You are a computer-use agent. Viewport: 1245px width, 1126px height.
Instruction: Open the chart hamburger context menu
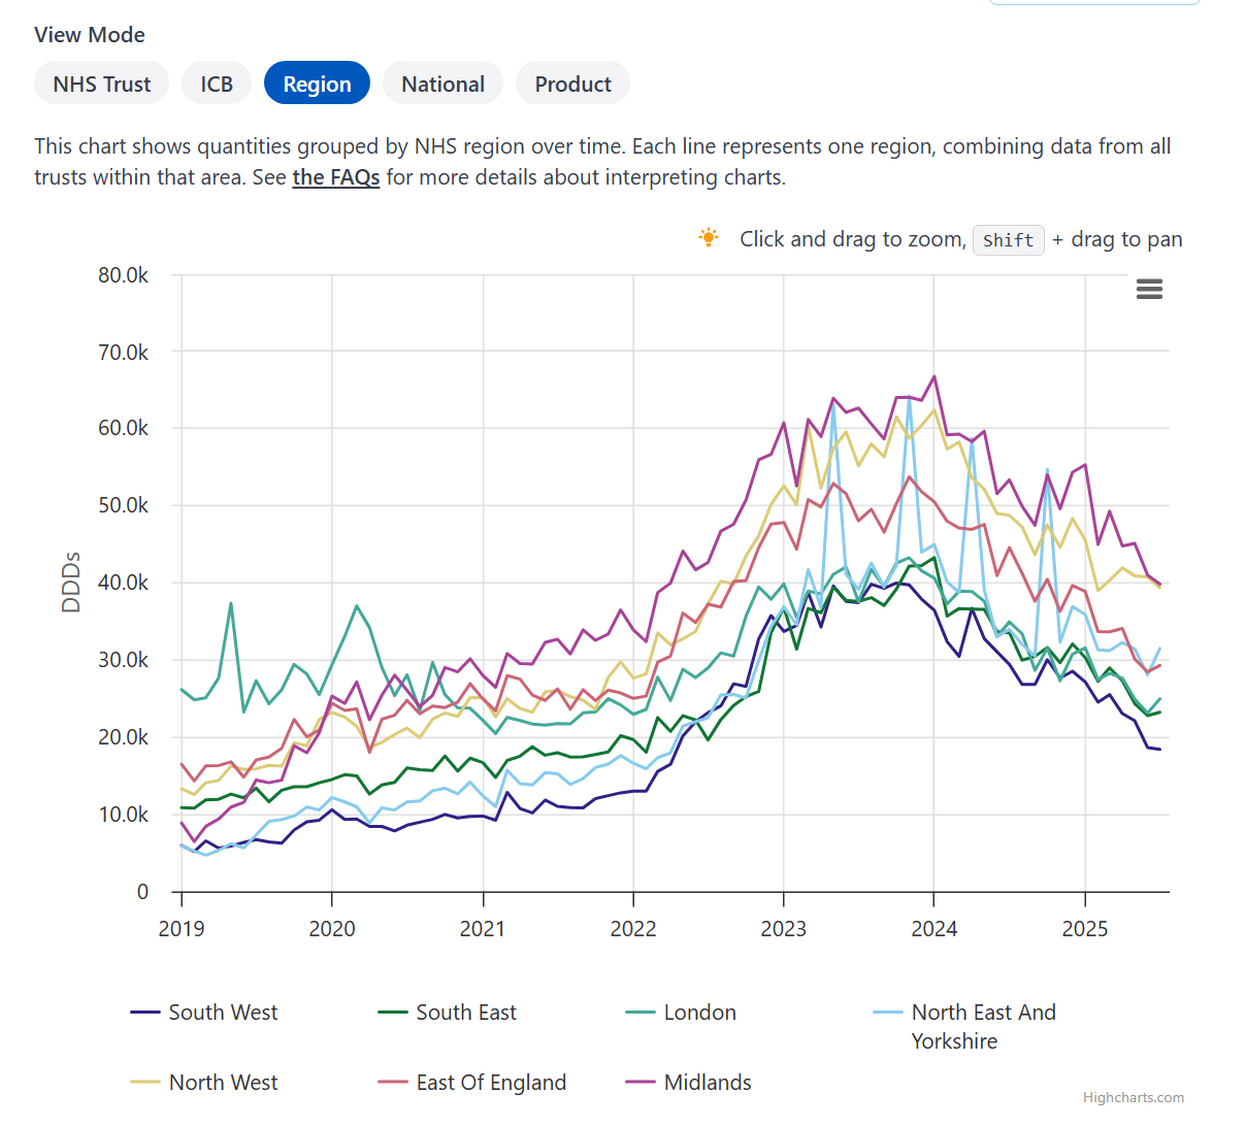[1149, 290]
